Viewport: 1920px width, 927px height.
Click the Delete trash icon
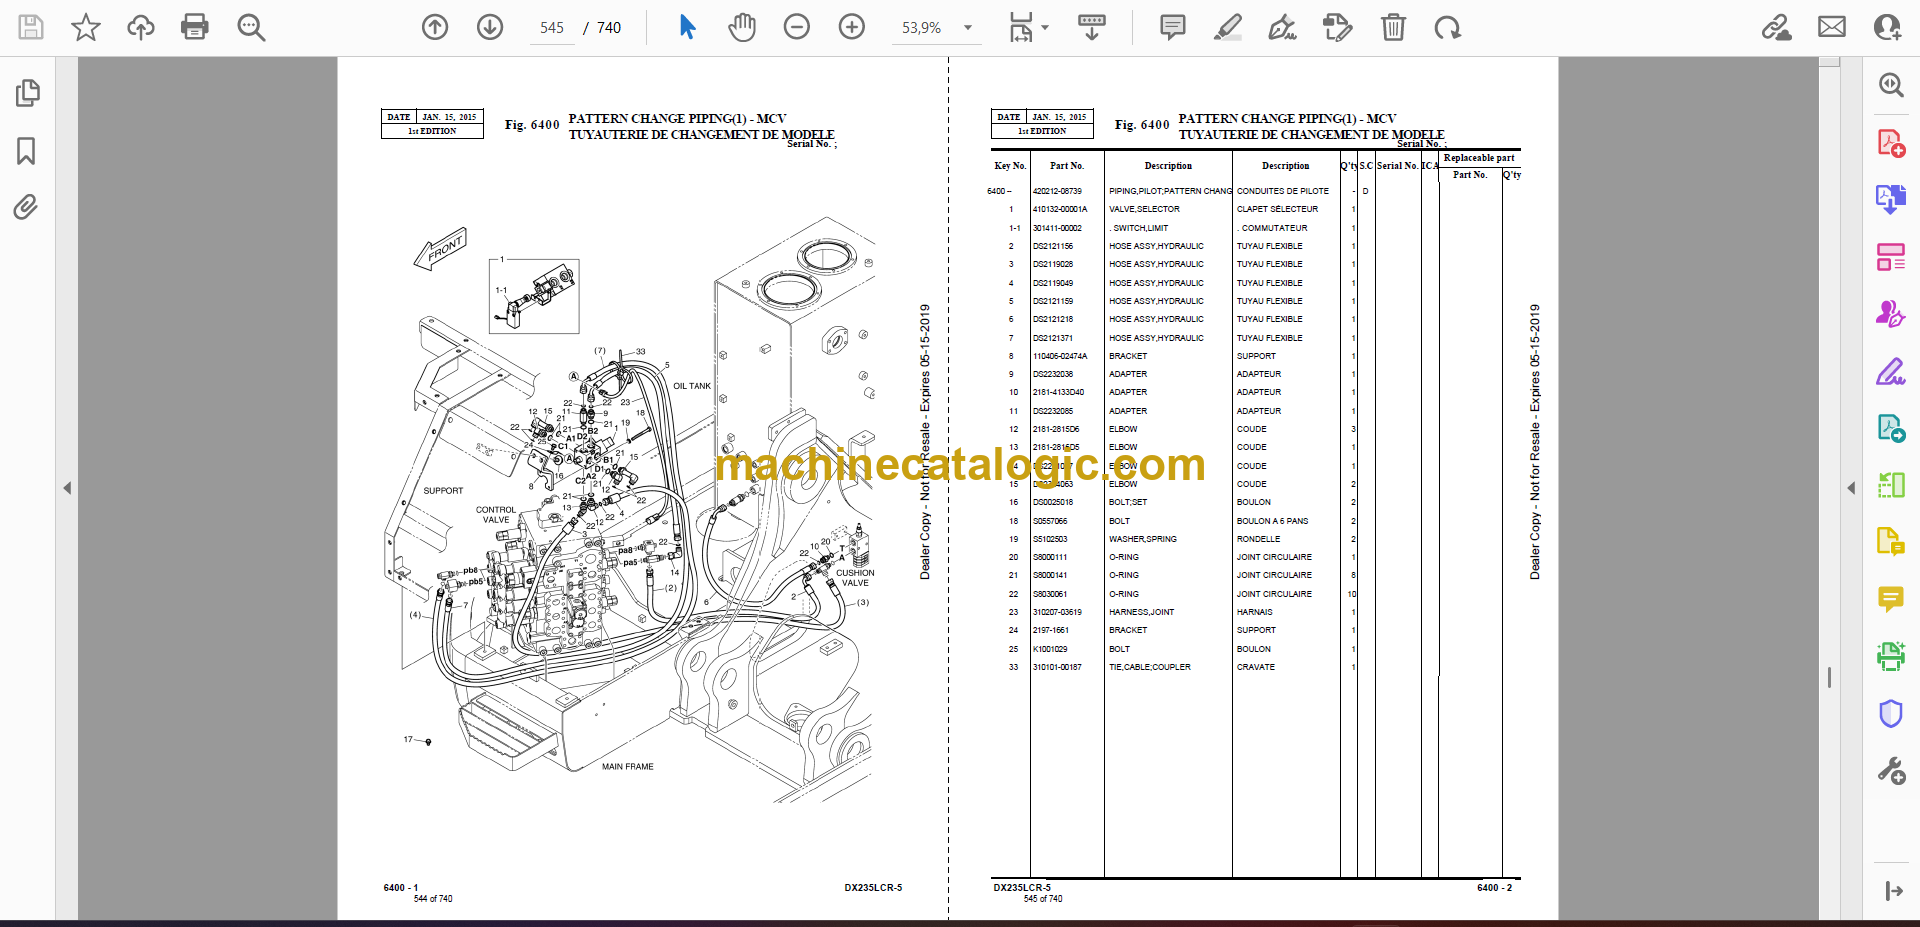point(1393,27)
